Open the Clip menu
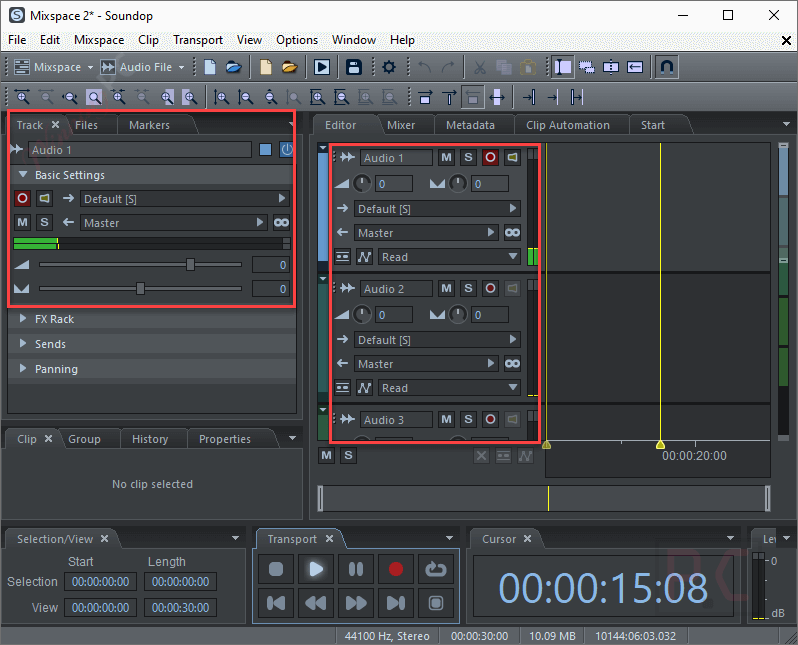Viewport: 798px width, 645px height. tap(148, 40)
